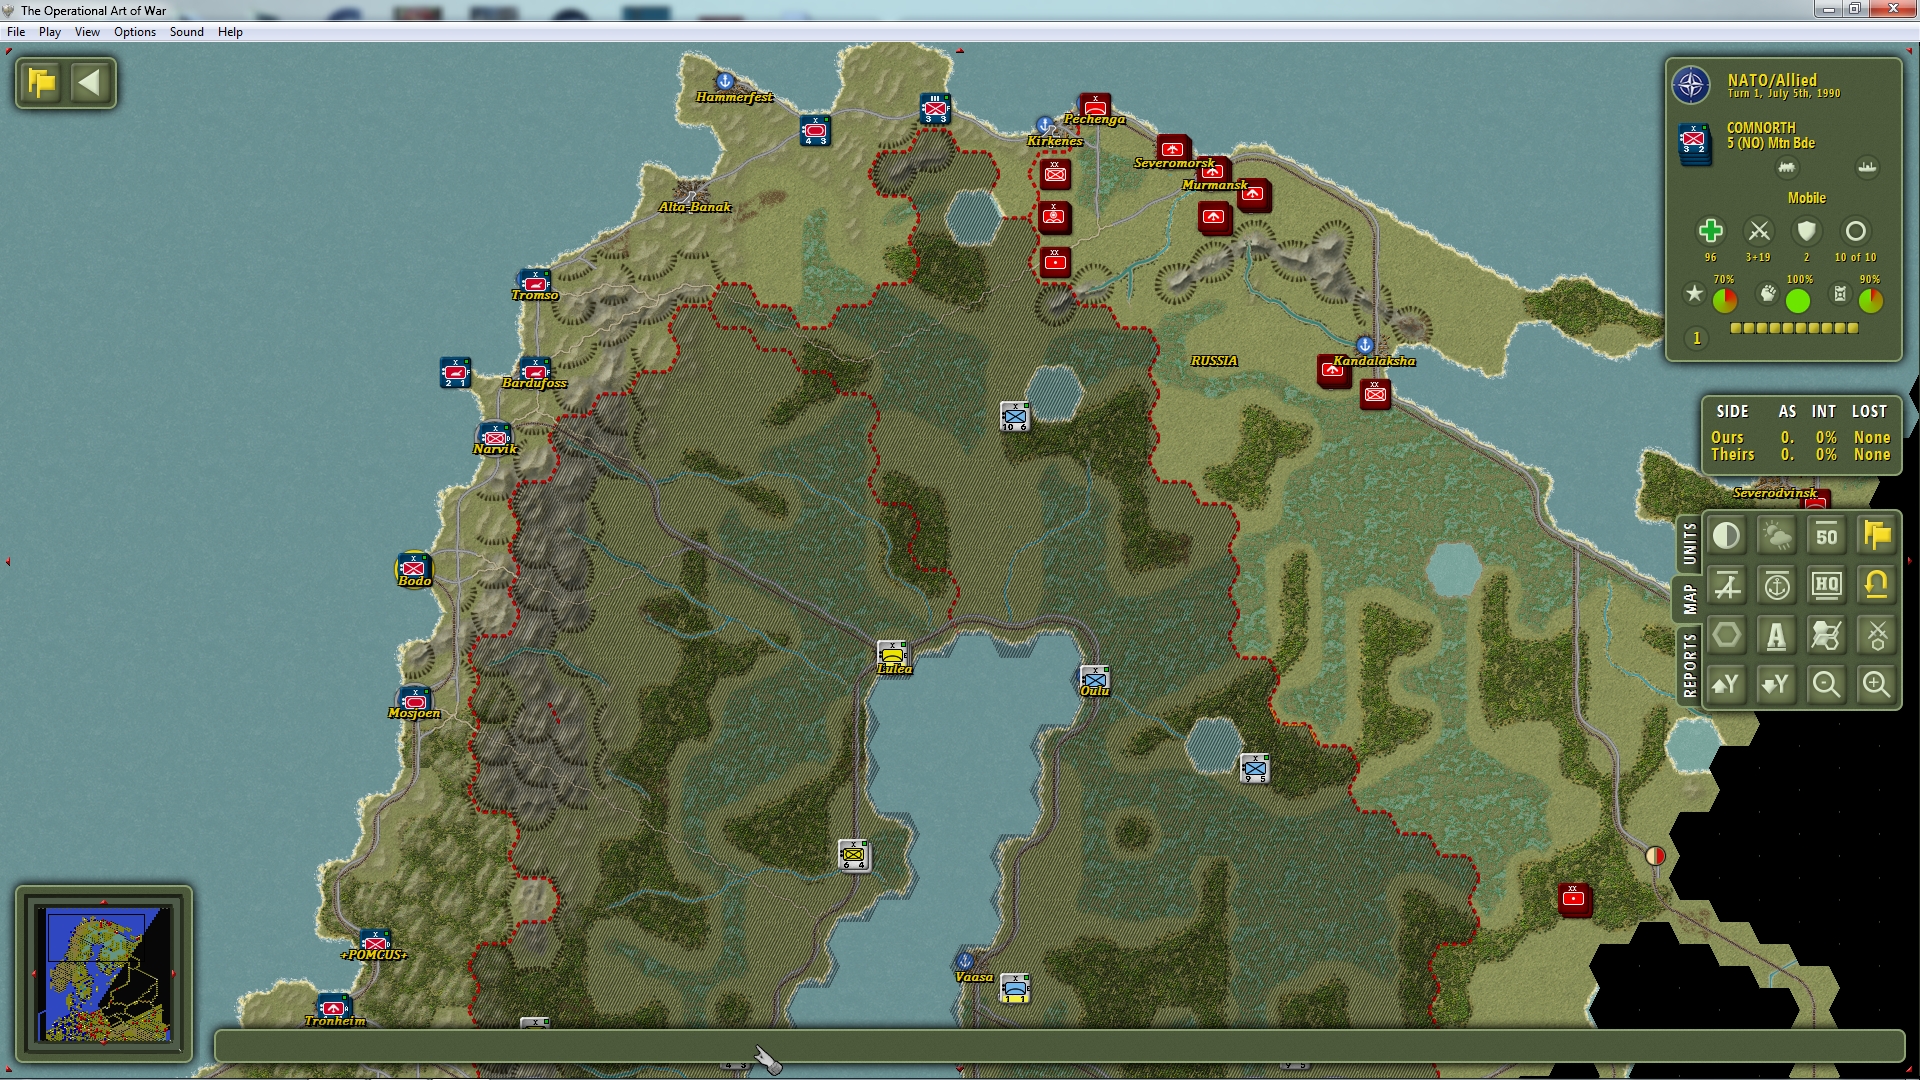
Task: Click the HQ button in the map panel
Action: coord(1827,586)
